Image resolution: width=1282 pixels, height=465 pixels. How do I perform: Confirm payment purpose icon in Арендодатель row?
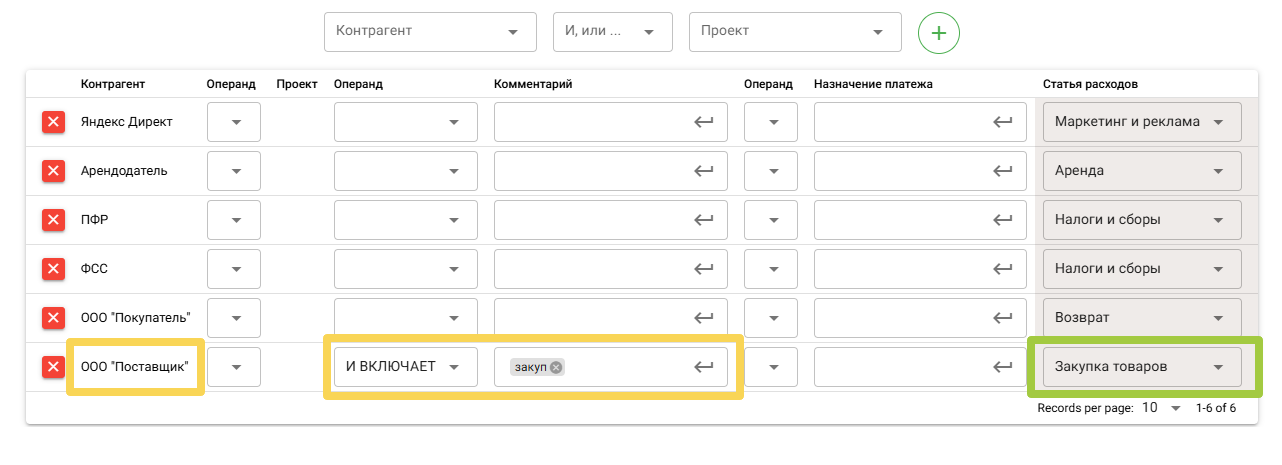[1003, 171]
